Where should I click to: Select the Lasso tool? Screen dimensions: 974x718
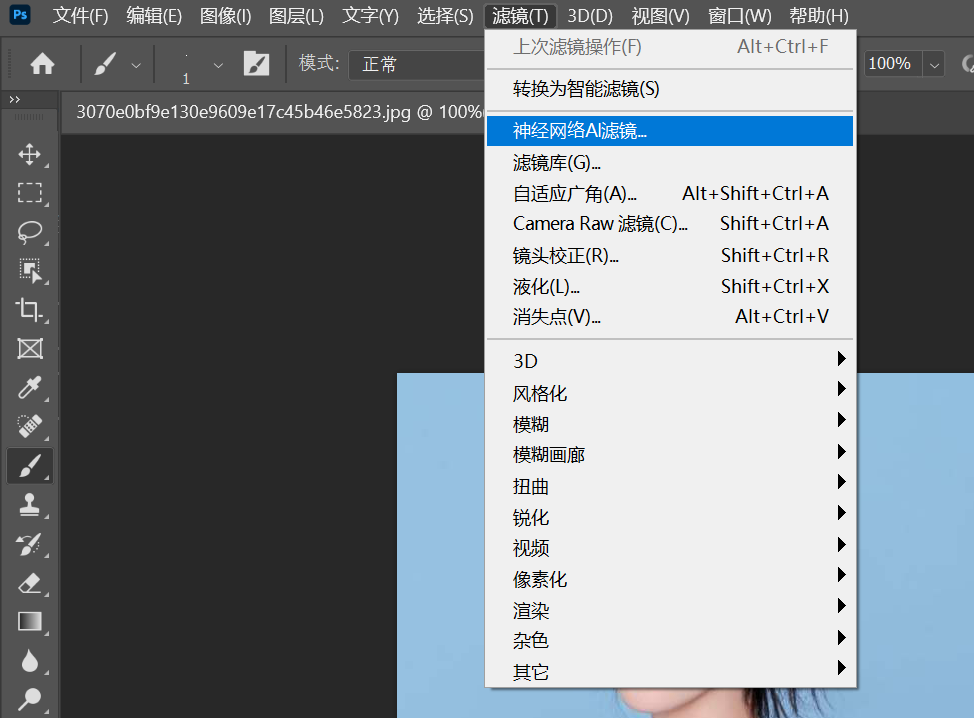pyautogui.click(x=29, y=232)
